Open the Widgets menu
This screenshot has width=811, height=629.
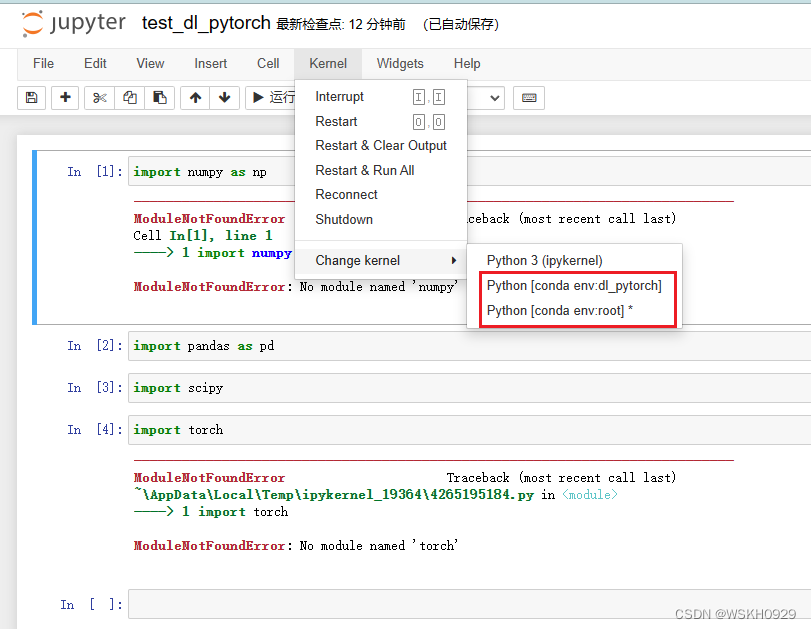[400, 64]
